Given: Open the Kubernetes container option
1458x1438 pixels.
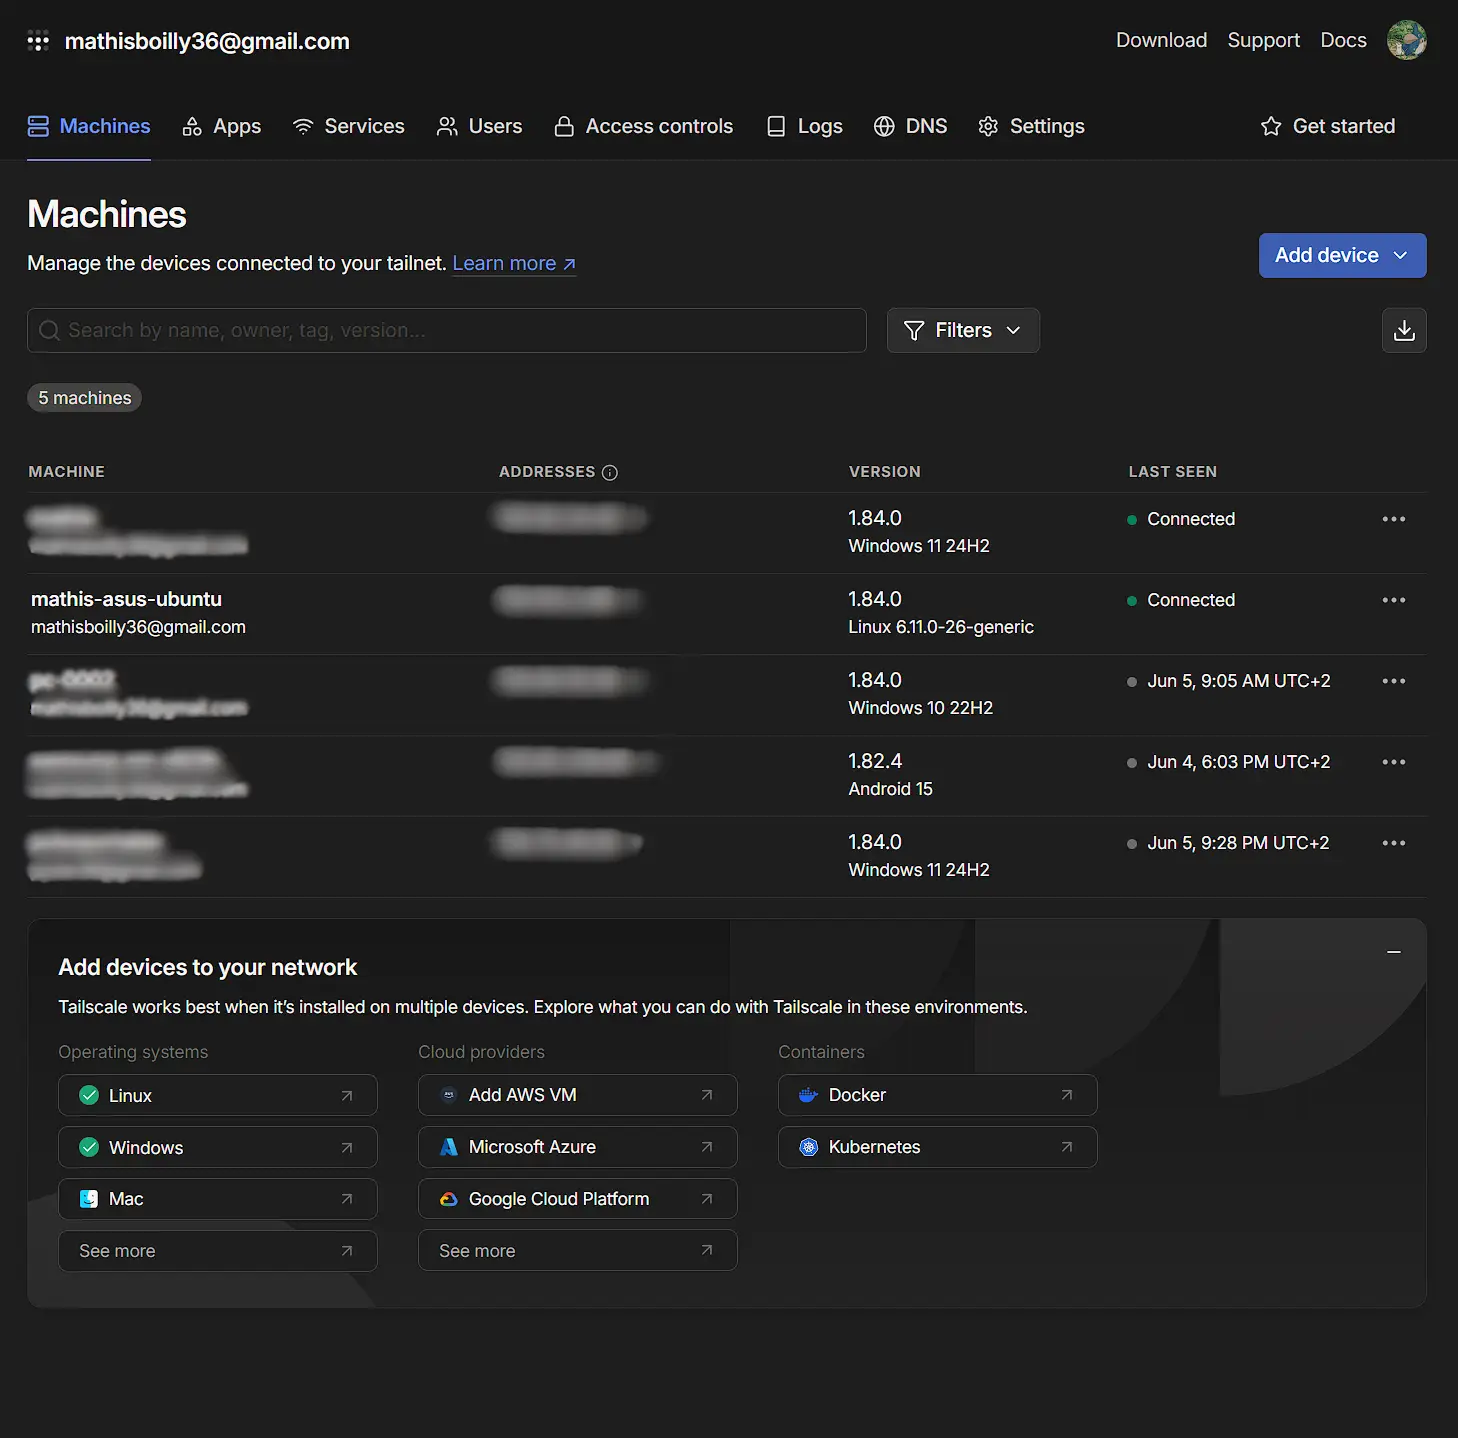Looking at the screenshot, I should pos(937,1147).
